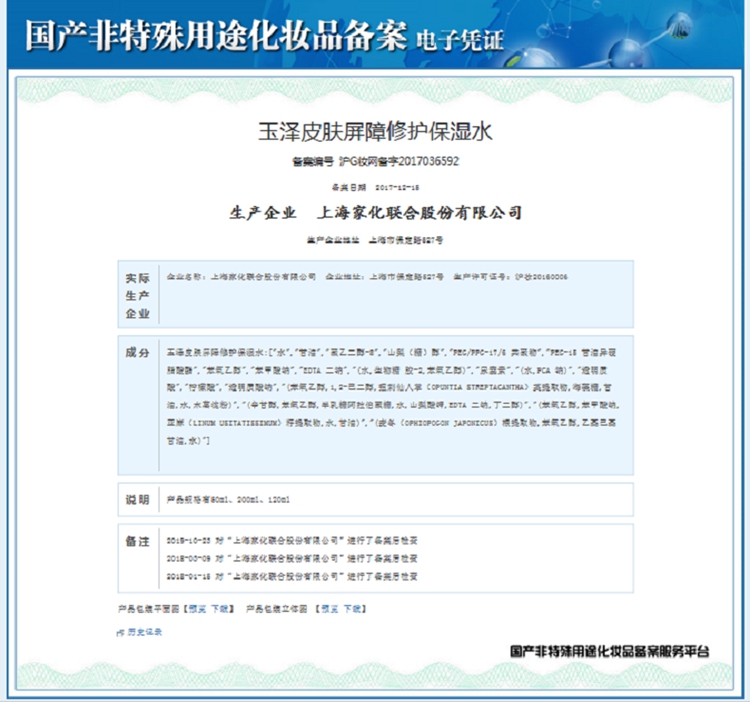Click the 备案日期 date line
Viewport: 750px width, 702px height.
(x=375, y=187)
